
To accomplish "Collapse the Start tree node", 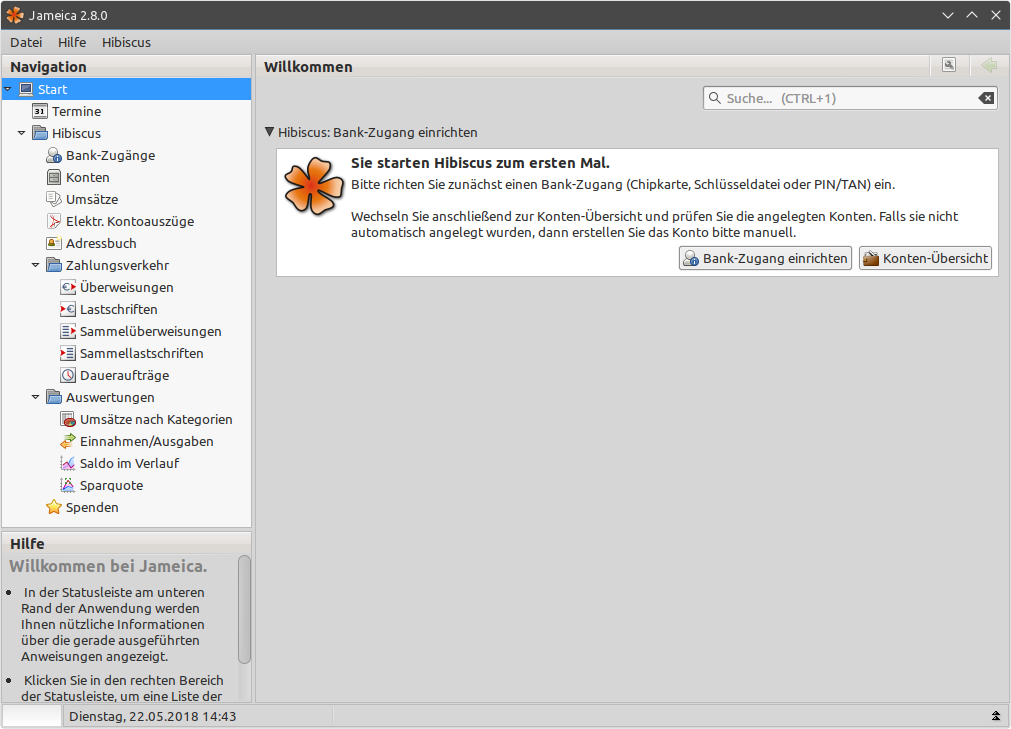I will point(8,89).
